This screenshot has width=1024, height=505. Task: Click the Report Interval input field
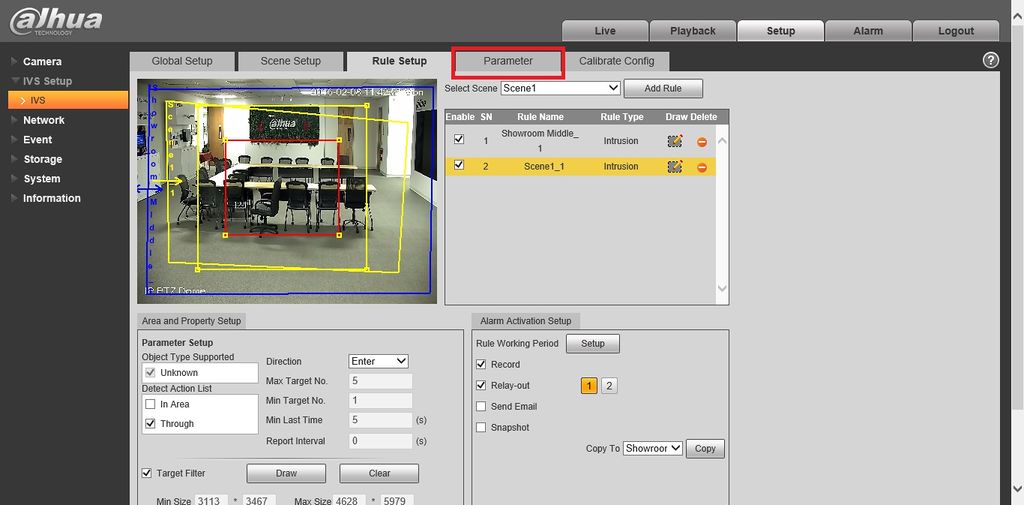(380, 441)
